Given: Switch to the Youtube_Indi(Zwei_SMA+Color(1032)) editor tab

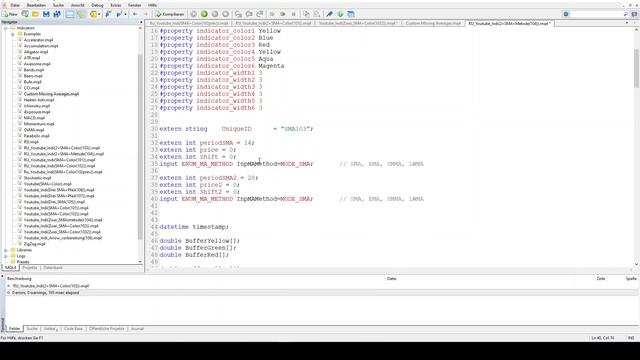Looking at the screenshot, I should [x=358, y=24].
